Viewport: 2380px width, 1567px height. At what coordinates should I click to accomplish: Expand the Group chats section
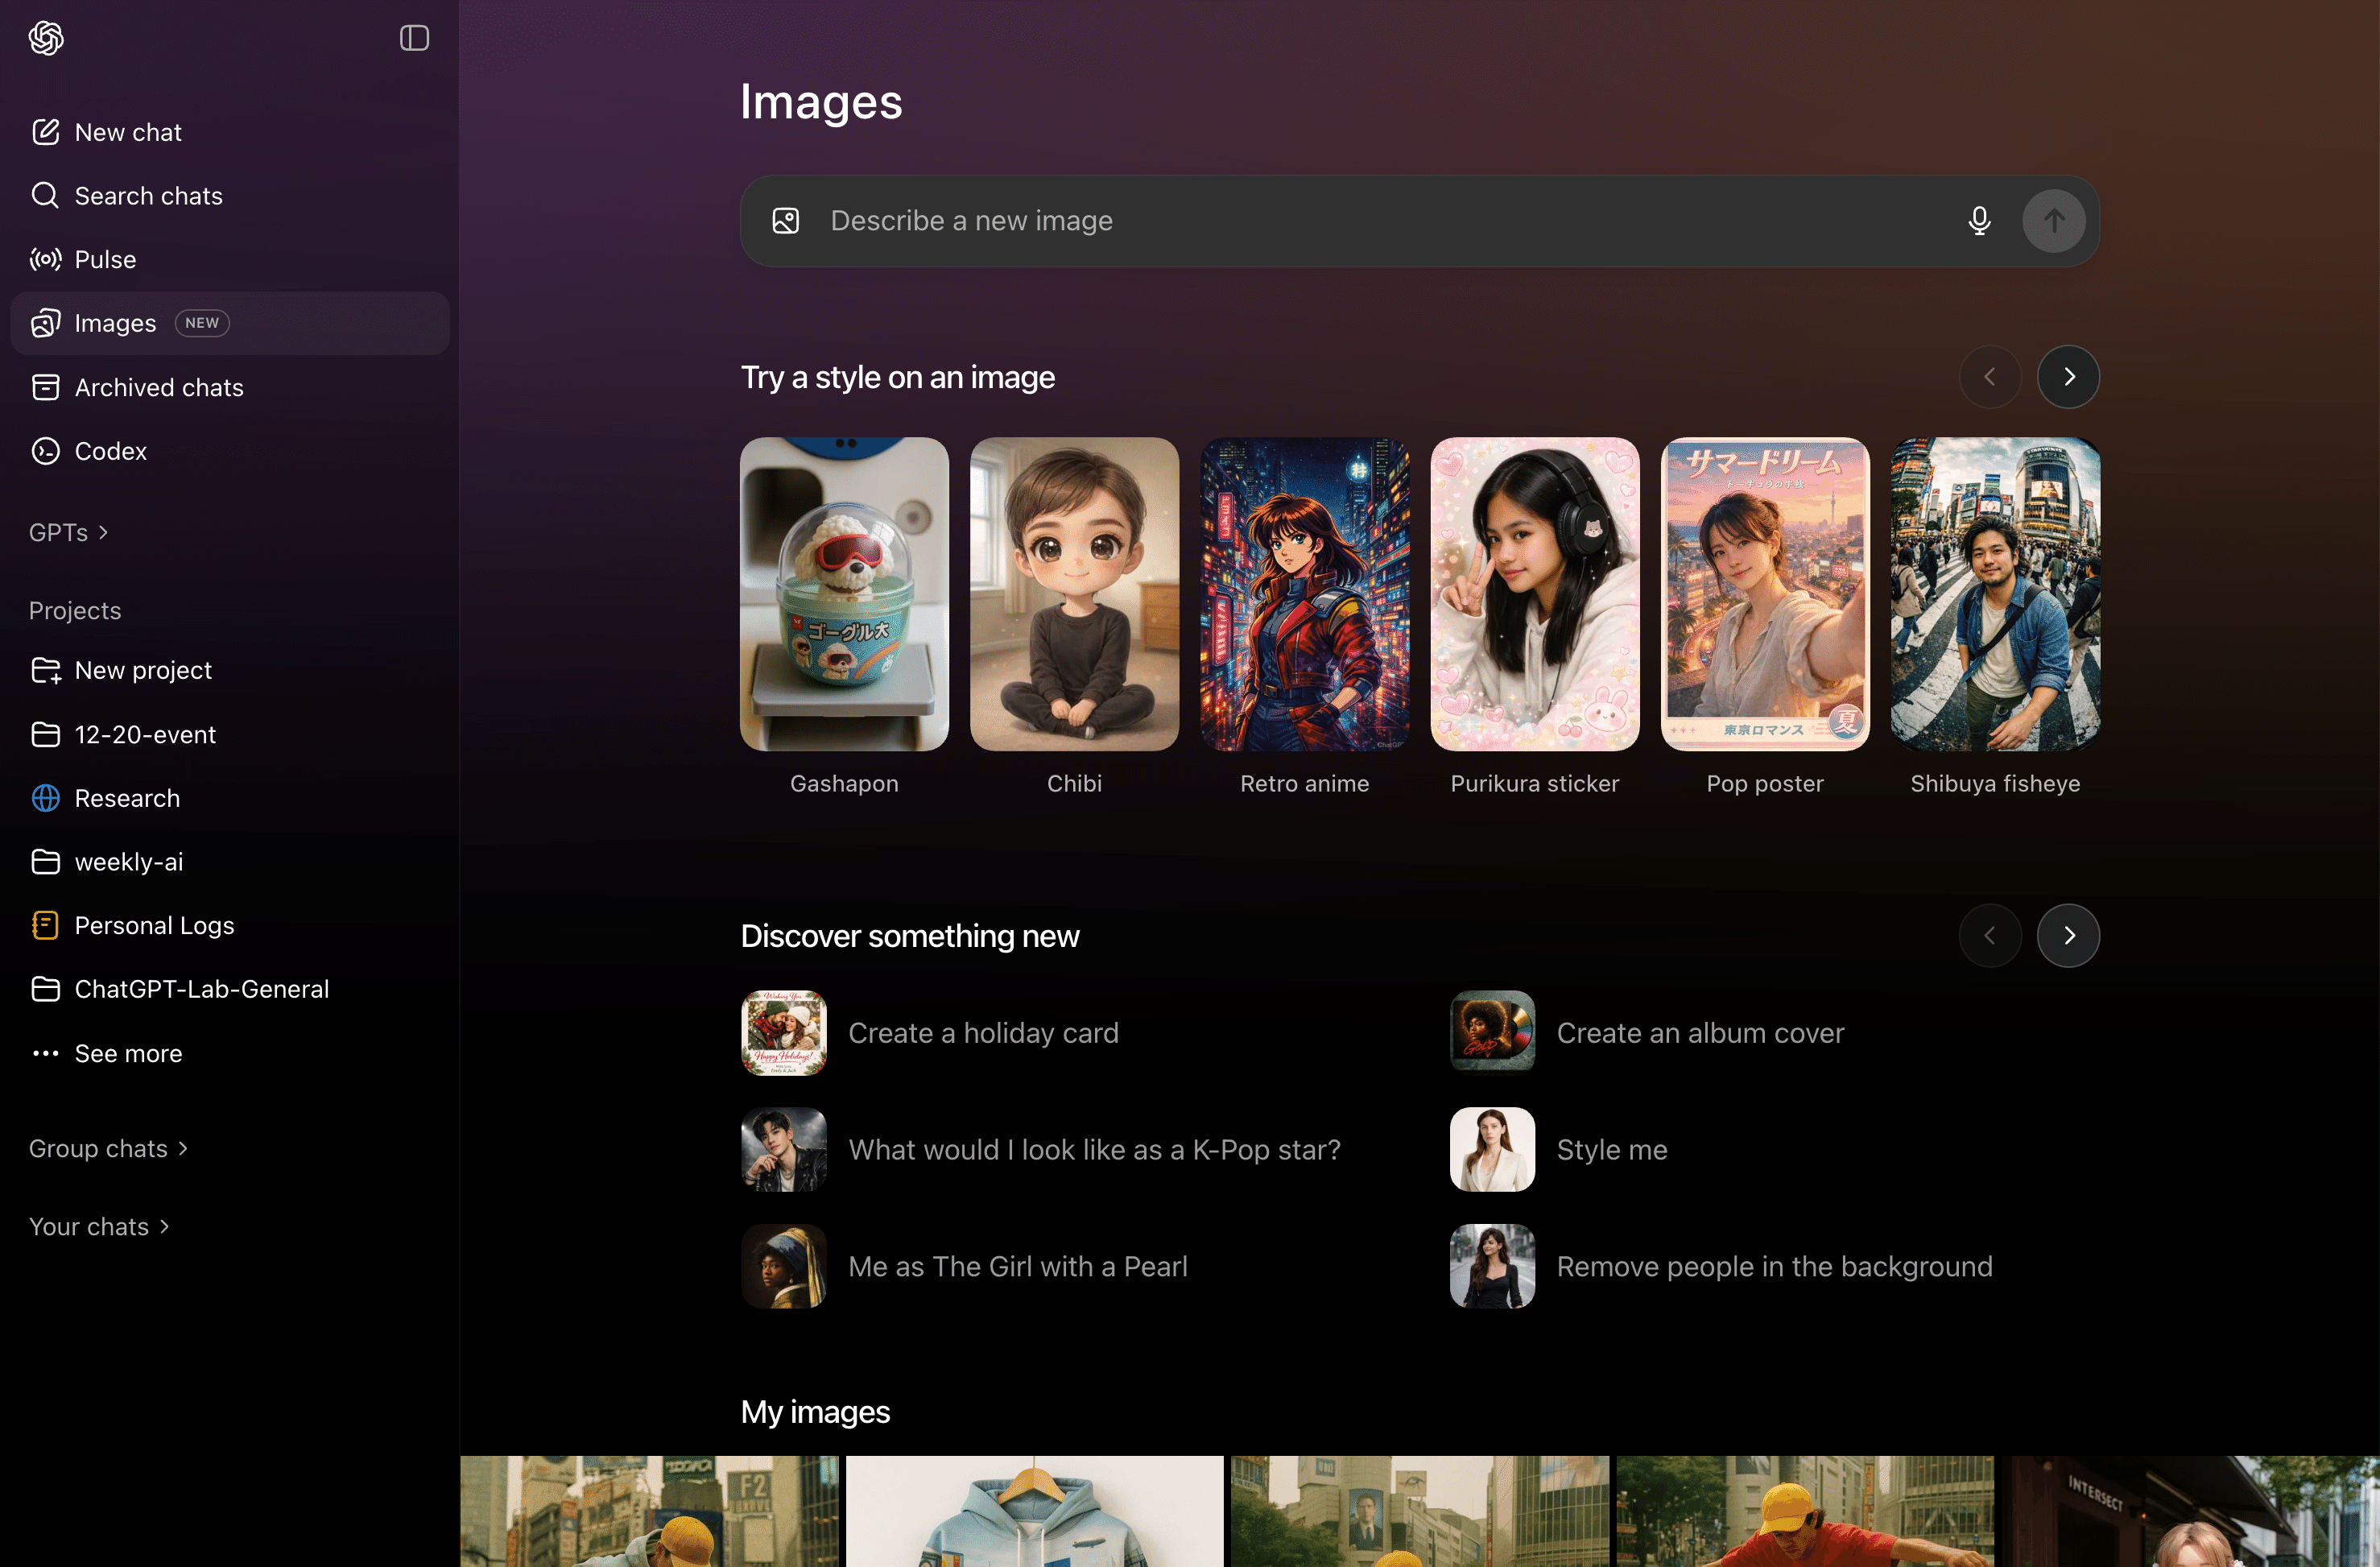108,1149
